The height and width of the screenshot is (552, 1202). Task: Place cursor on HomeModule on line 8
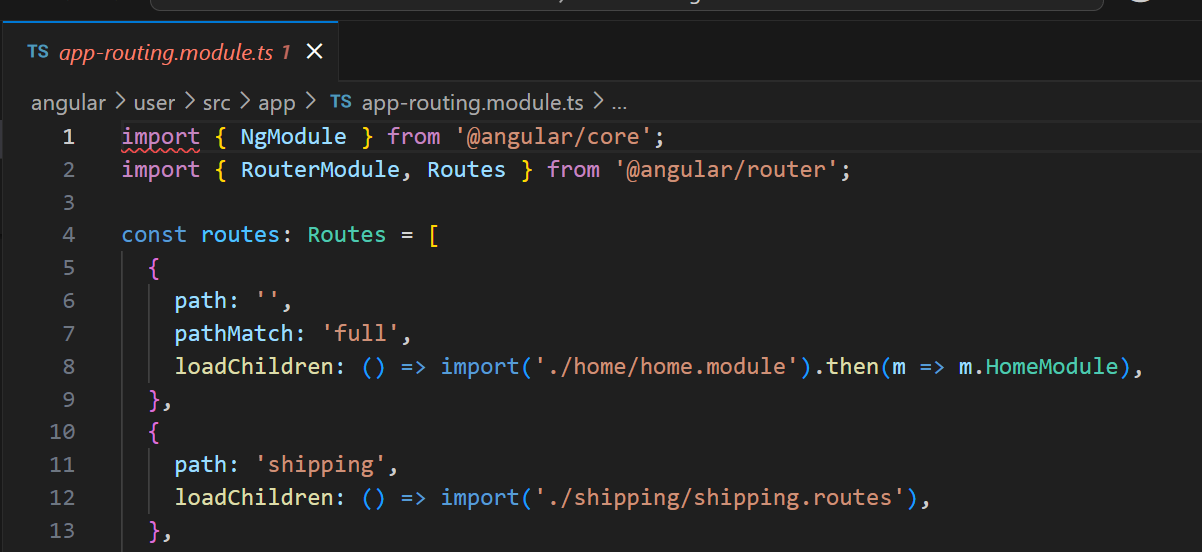(x=1051, y=367)
